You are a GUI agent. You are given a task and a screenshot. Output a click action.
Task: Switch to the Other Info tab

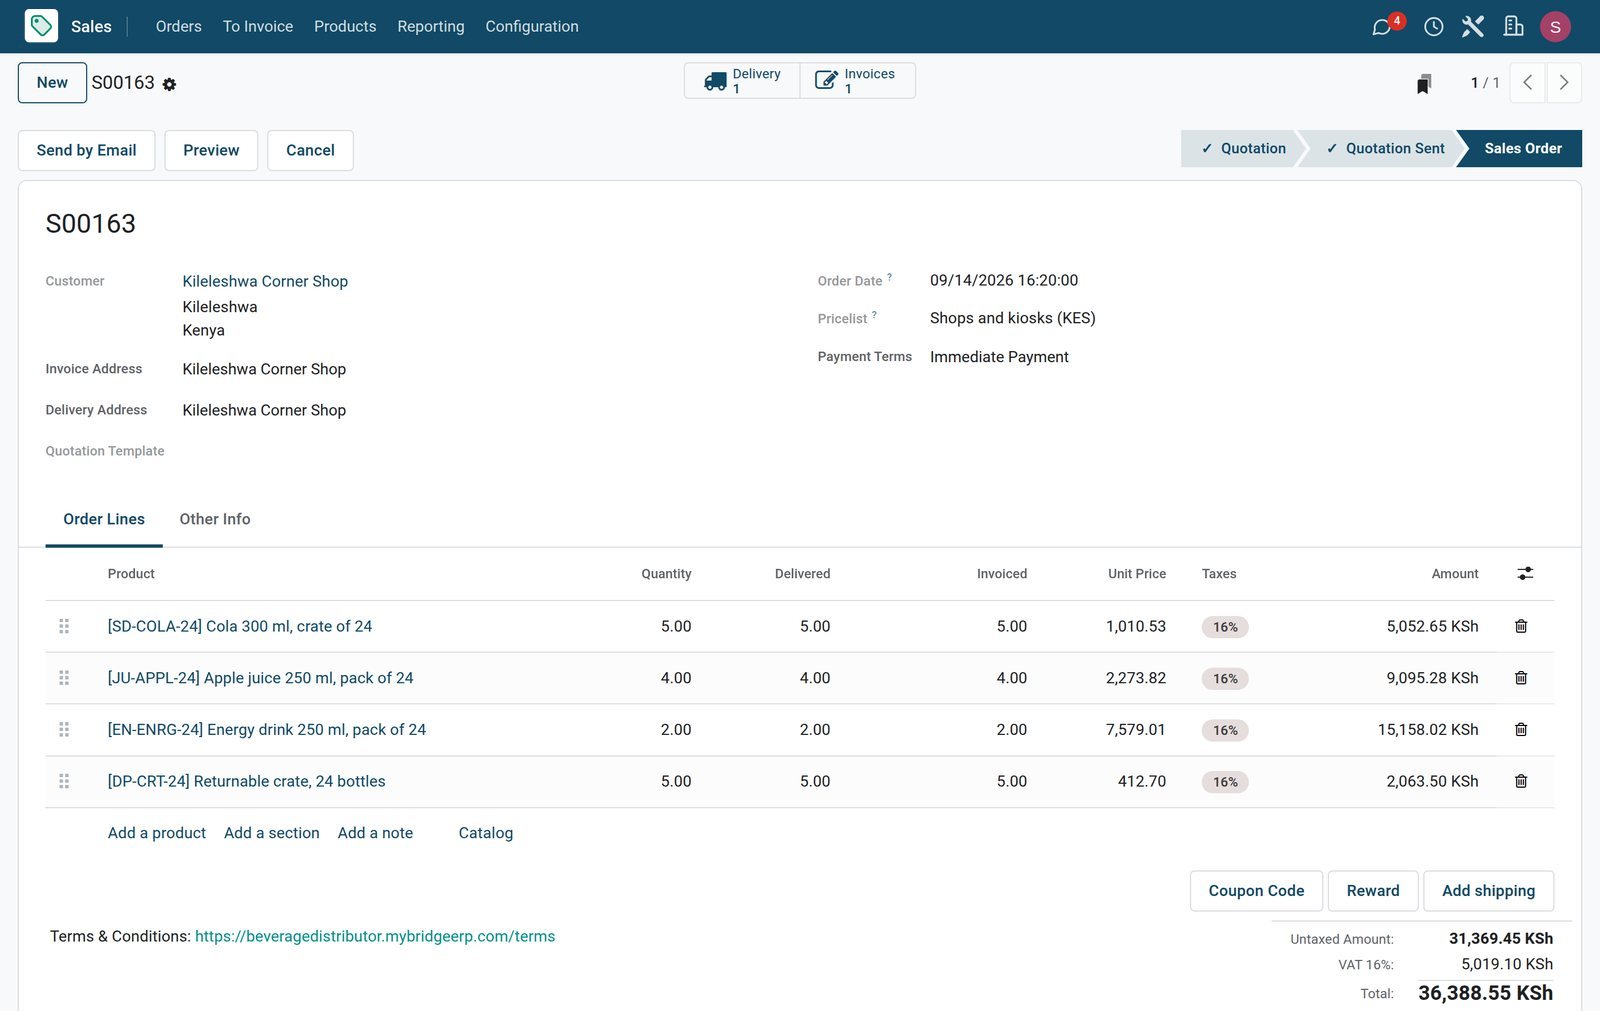[215, 519]
